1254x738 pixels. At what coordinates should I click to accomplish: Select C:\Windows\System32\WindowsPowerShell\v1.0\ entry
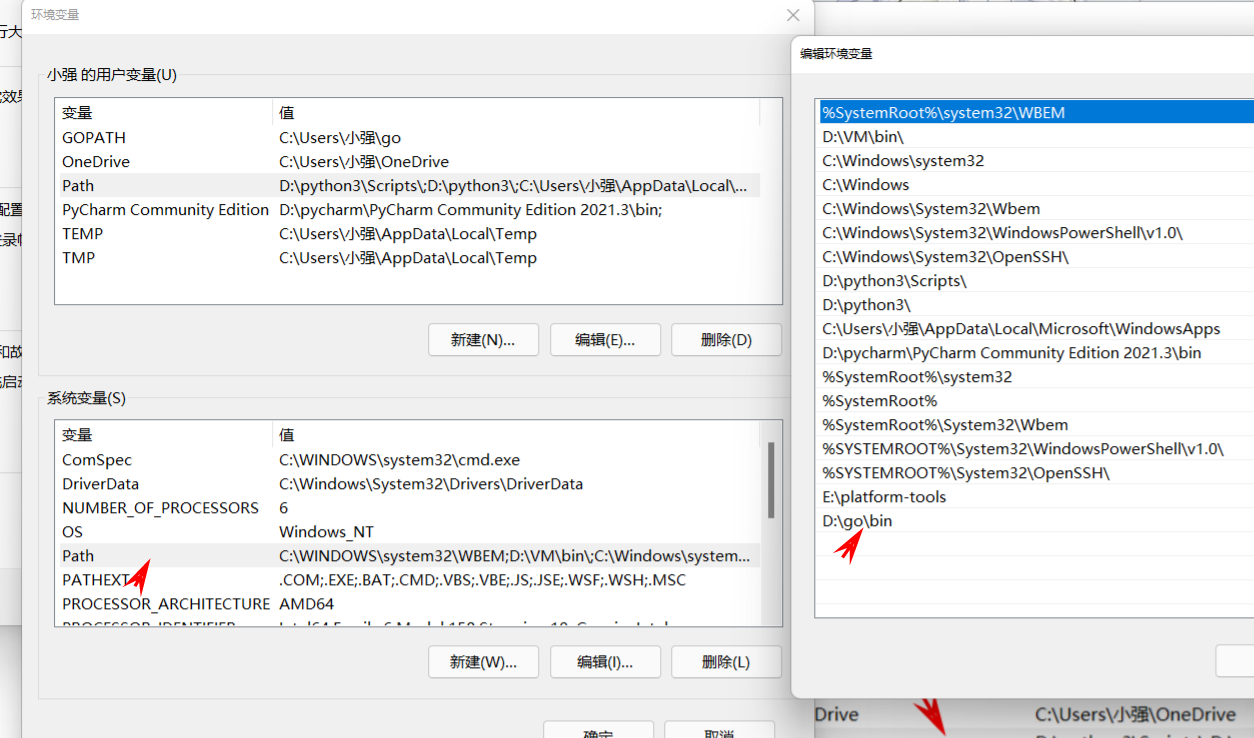(1036, 233)
